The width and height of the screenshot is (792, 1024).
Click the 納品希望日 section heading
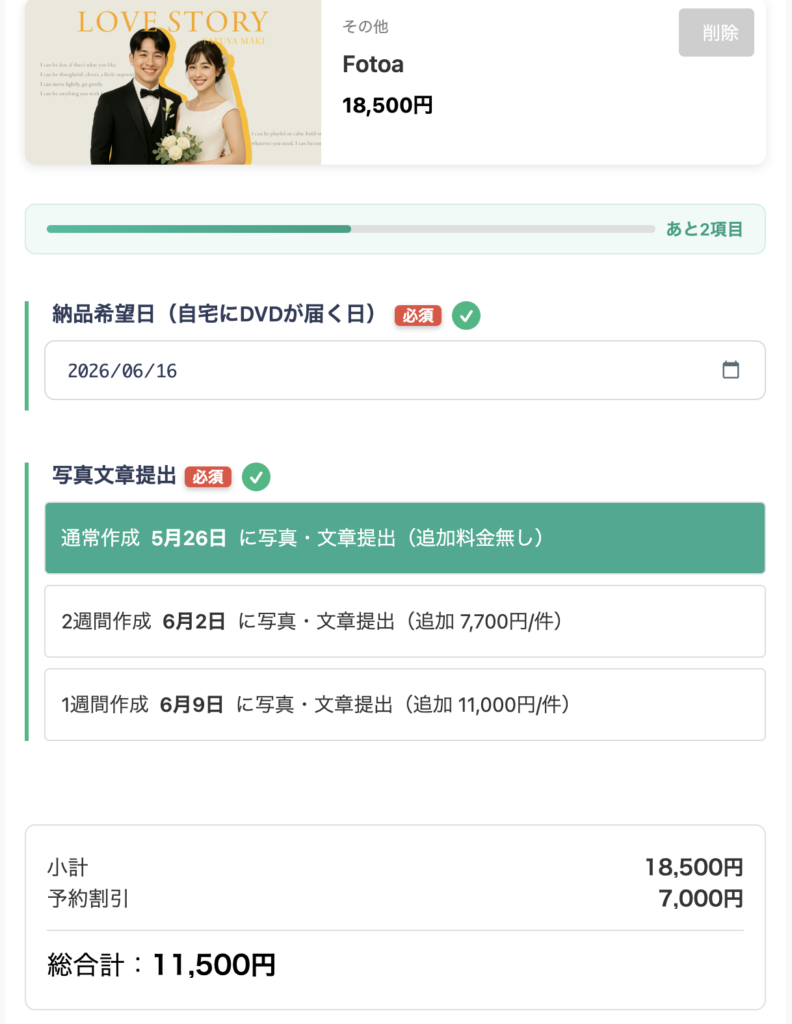[215, 314]
